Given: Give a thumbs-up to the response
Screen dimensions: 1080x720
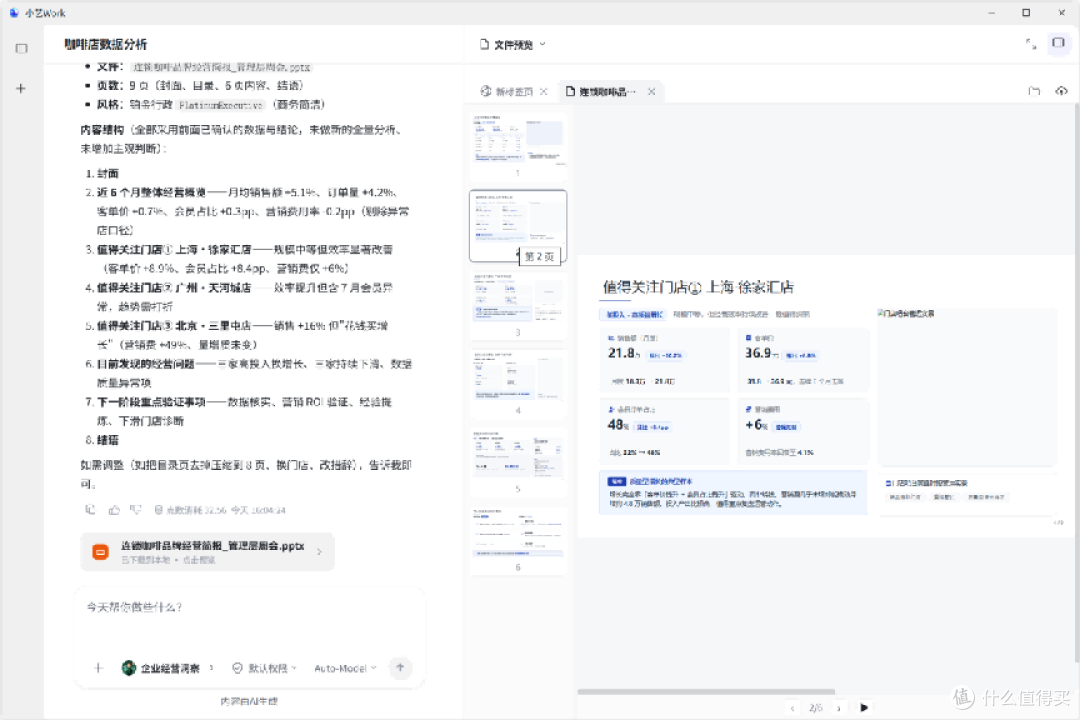Looking at the screenshot, I should coord(114,510).
